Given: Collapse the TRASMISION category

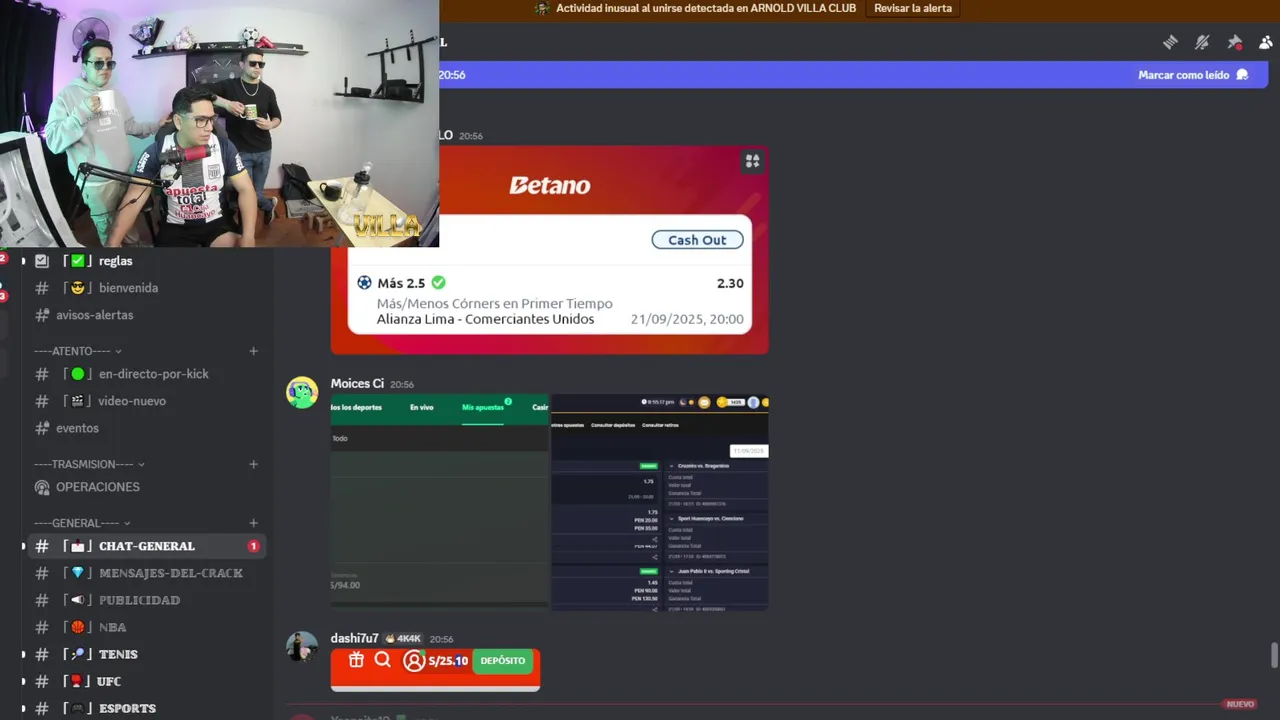Looking at the screenshot, I should pos(89,464).
